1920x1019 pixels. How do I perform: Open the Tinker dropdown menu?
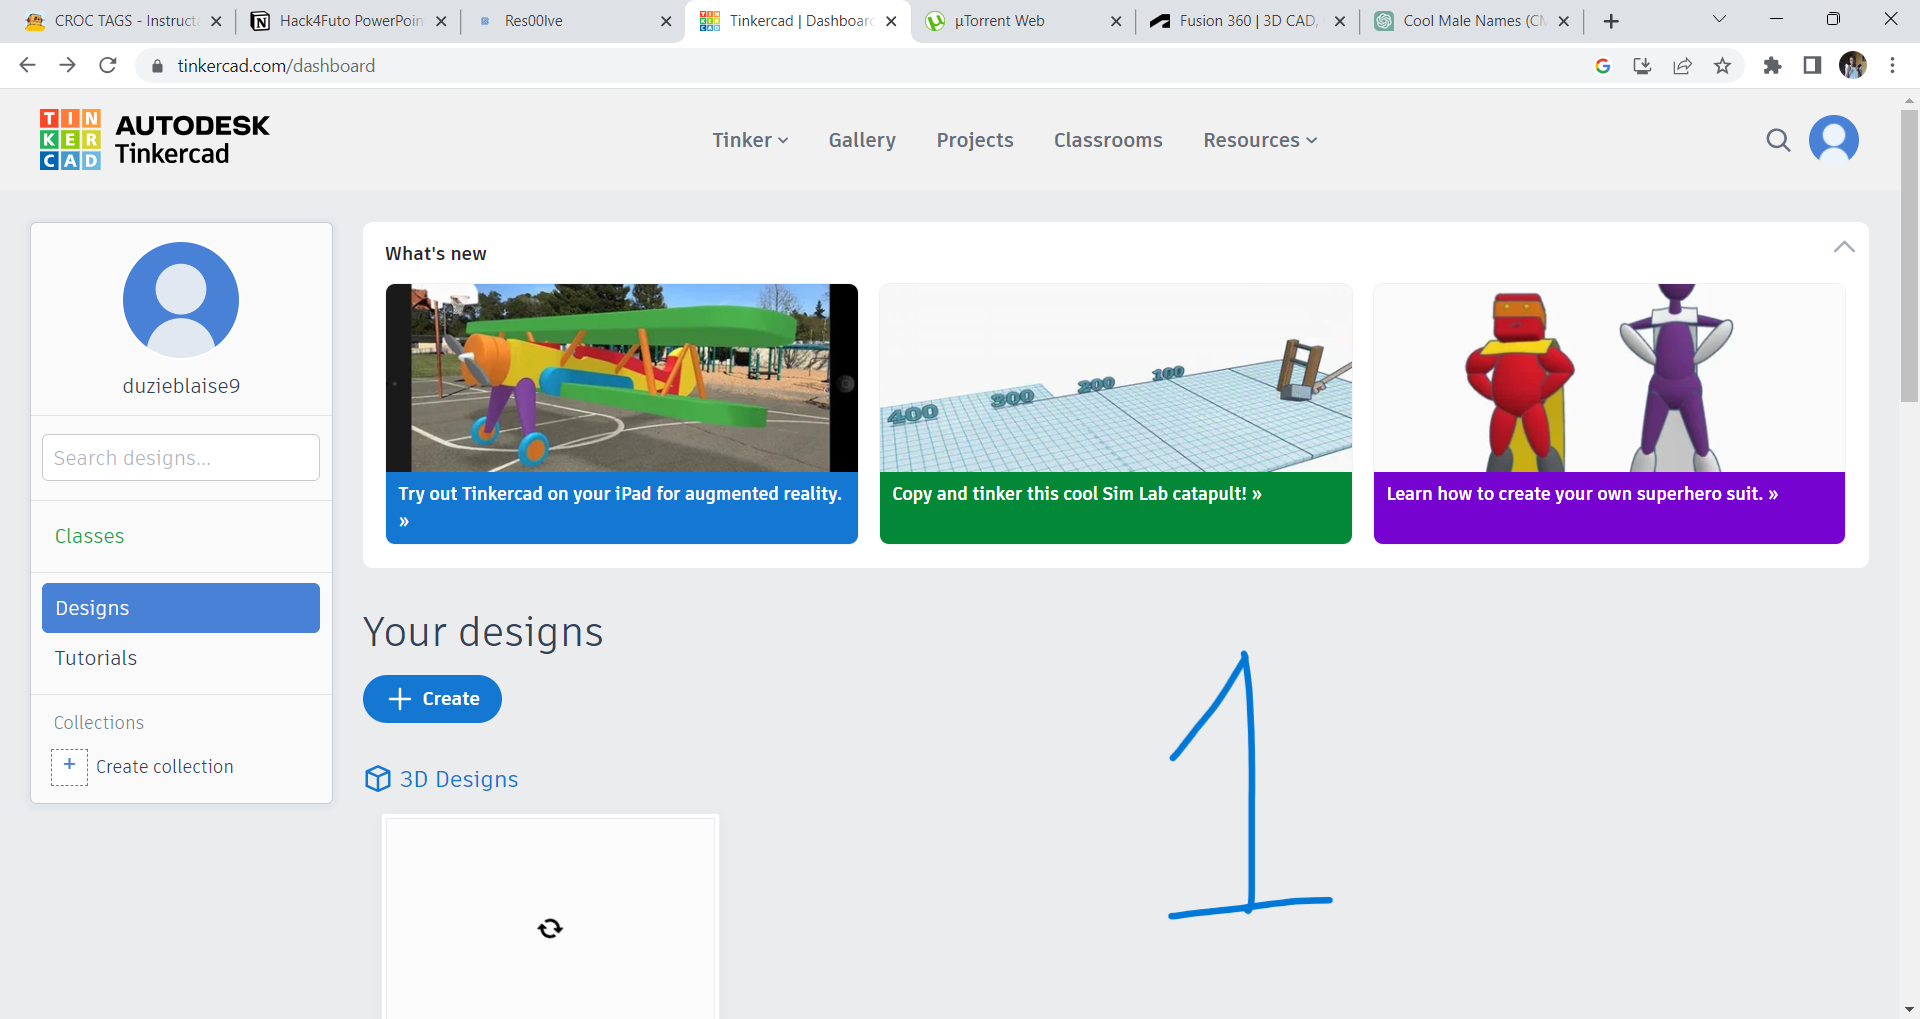pos(749,140)
